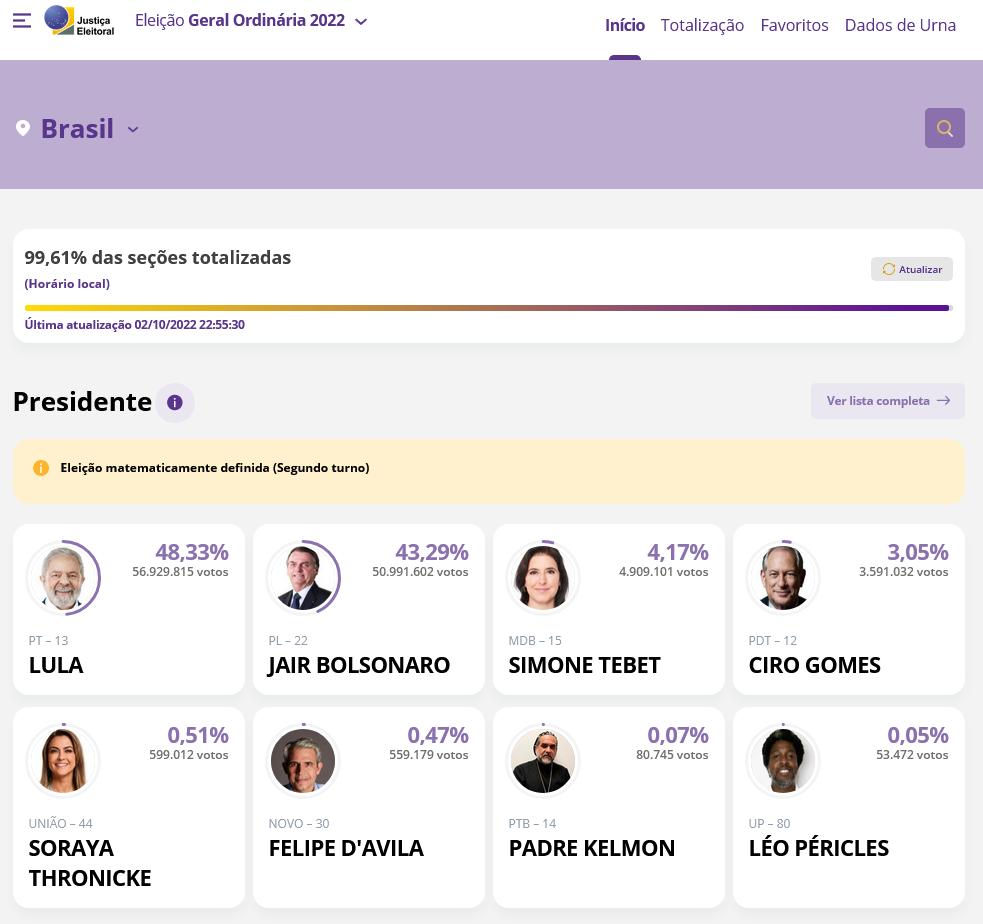Select Soraya Thronicke's candidate photo
The height and width of the screenshot is (924, 983).
[x=63, y=760]
